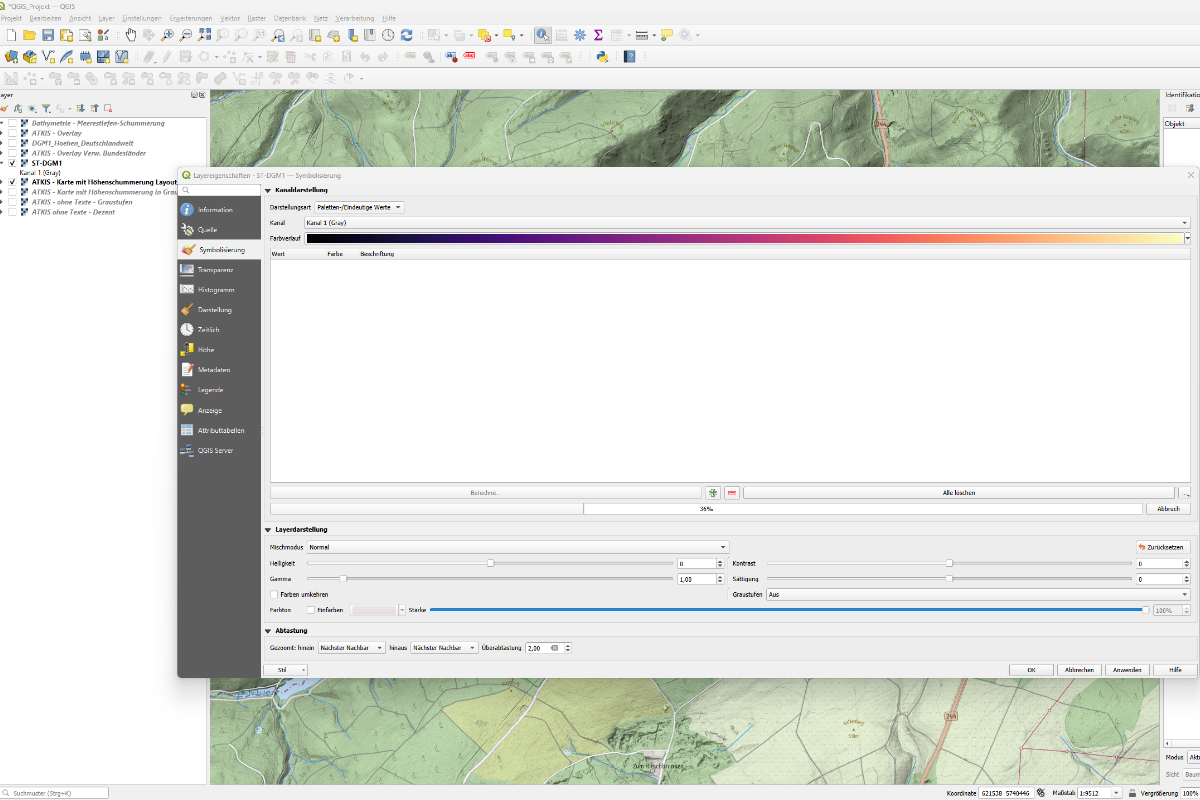Enable visibility of the ATKIS - Overlay layer
Screen dimensions: 1200x800
(x=11, y=132)
